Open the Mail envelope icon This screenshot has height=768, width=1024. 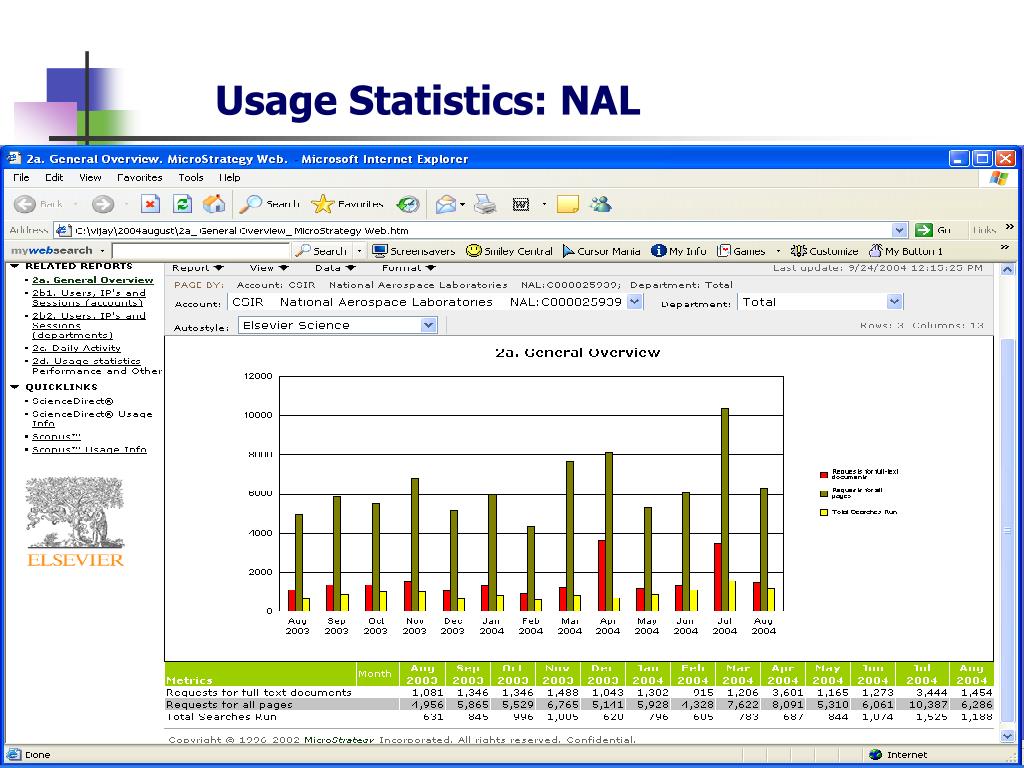tap(446, 204)
